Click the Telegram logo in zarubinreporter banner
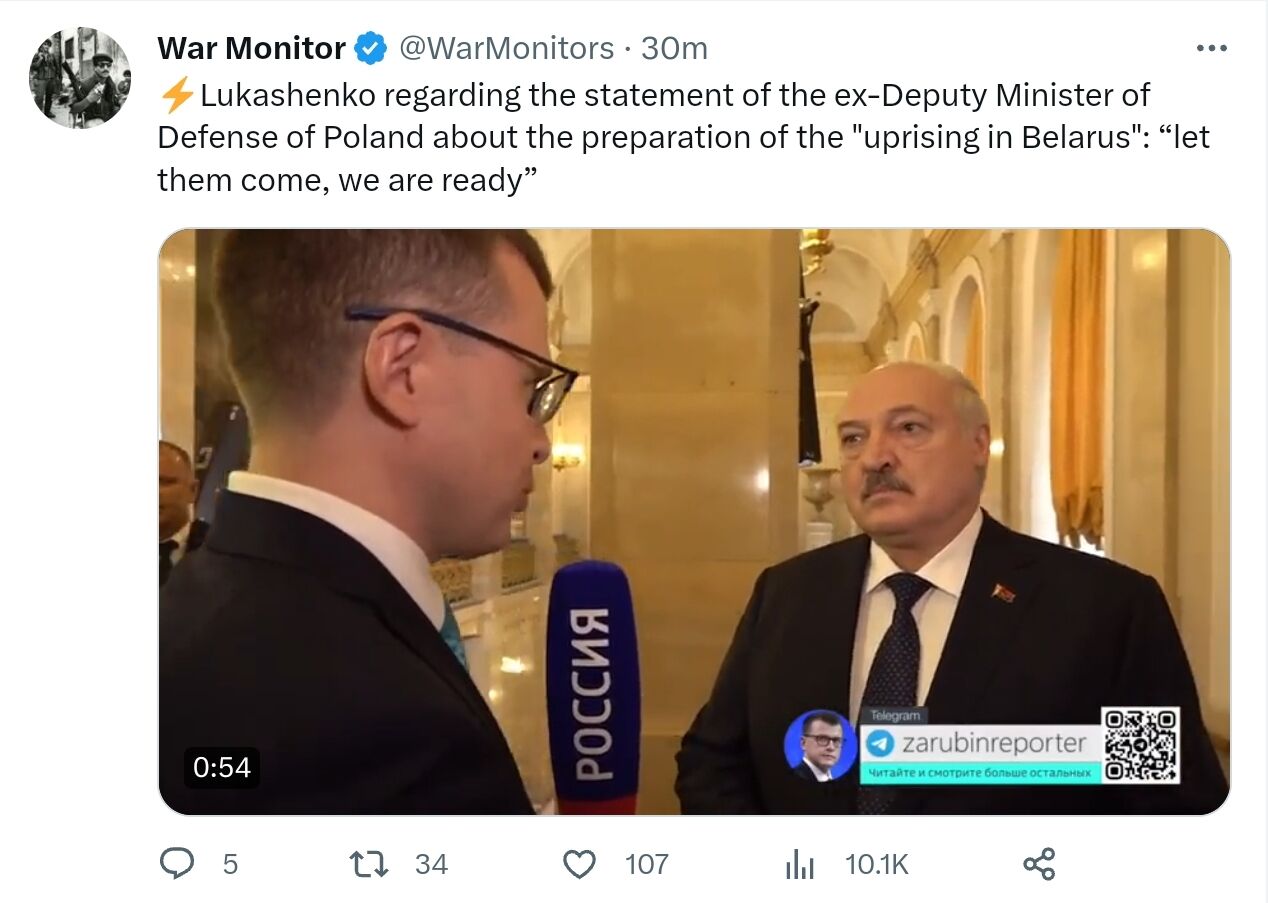 [x=880, y=743]
